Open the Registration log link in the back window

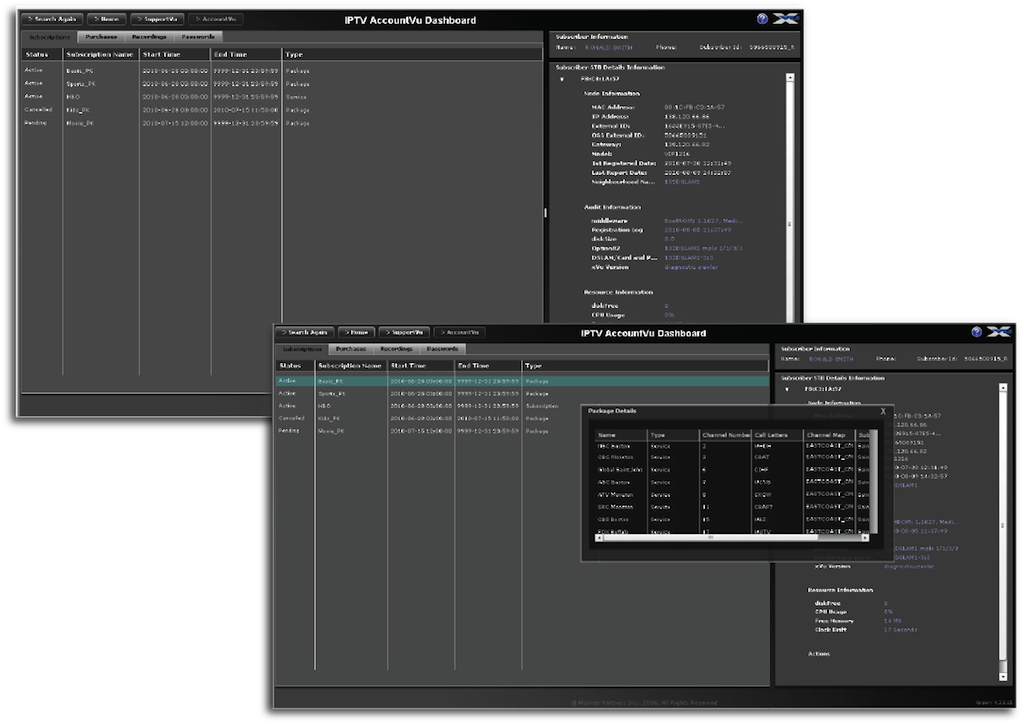point(697,229)
